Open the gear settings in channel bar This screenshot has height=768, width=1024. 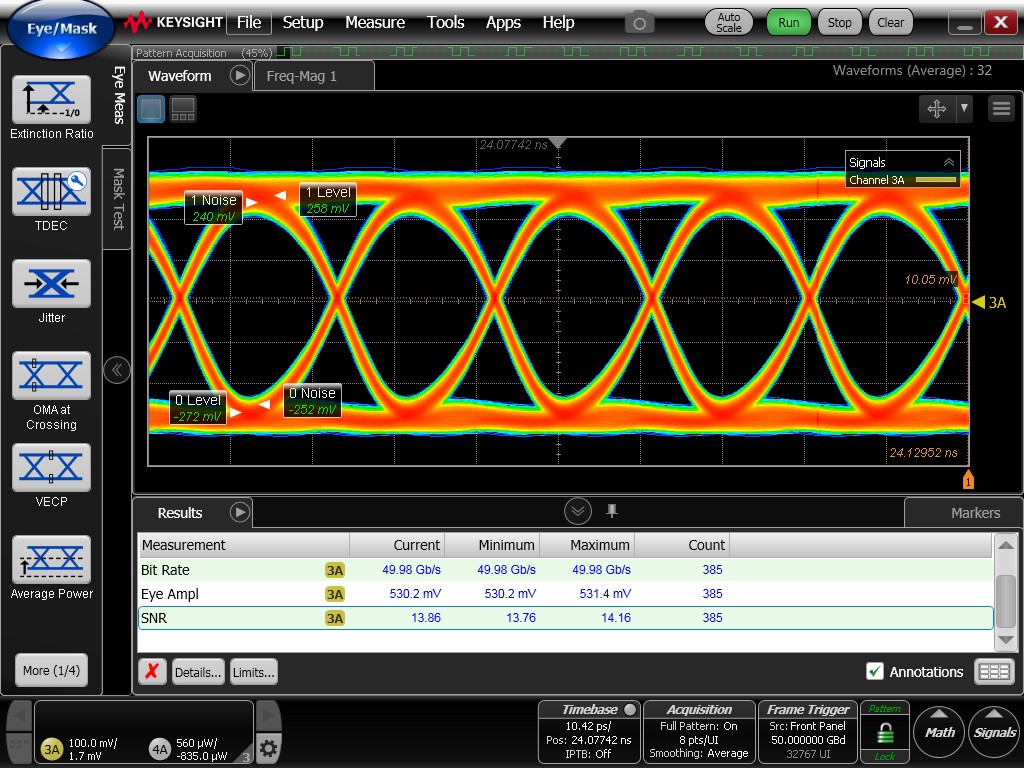click(x=268, y=748)
